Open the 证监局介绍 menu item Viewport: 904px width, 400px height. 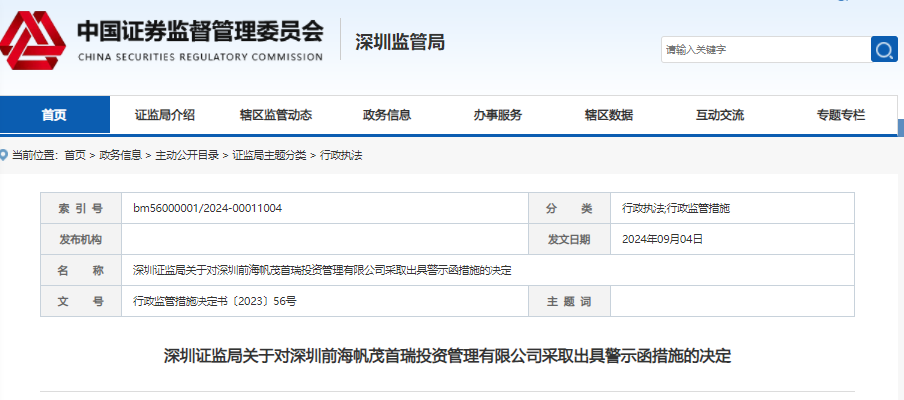[x=165, y=115]
